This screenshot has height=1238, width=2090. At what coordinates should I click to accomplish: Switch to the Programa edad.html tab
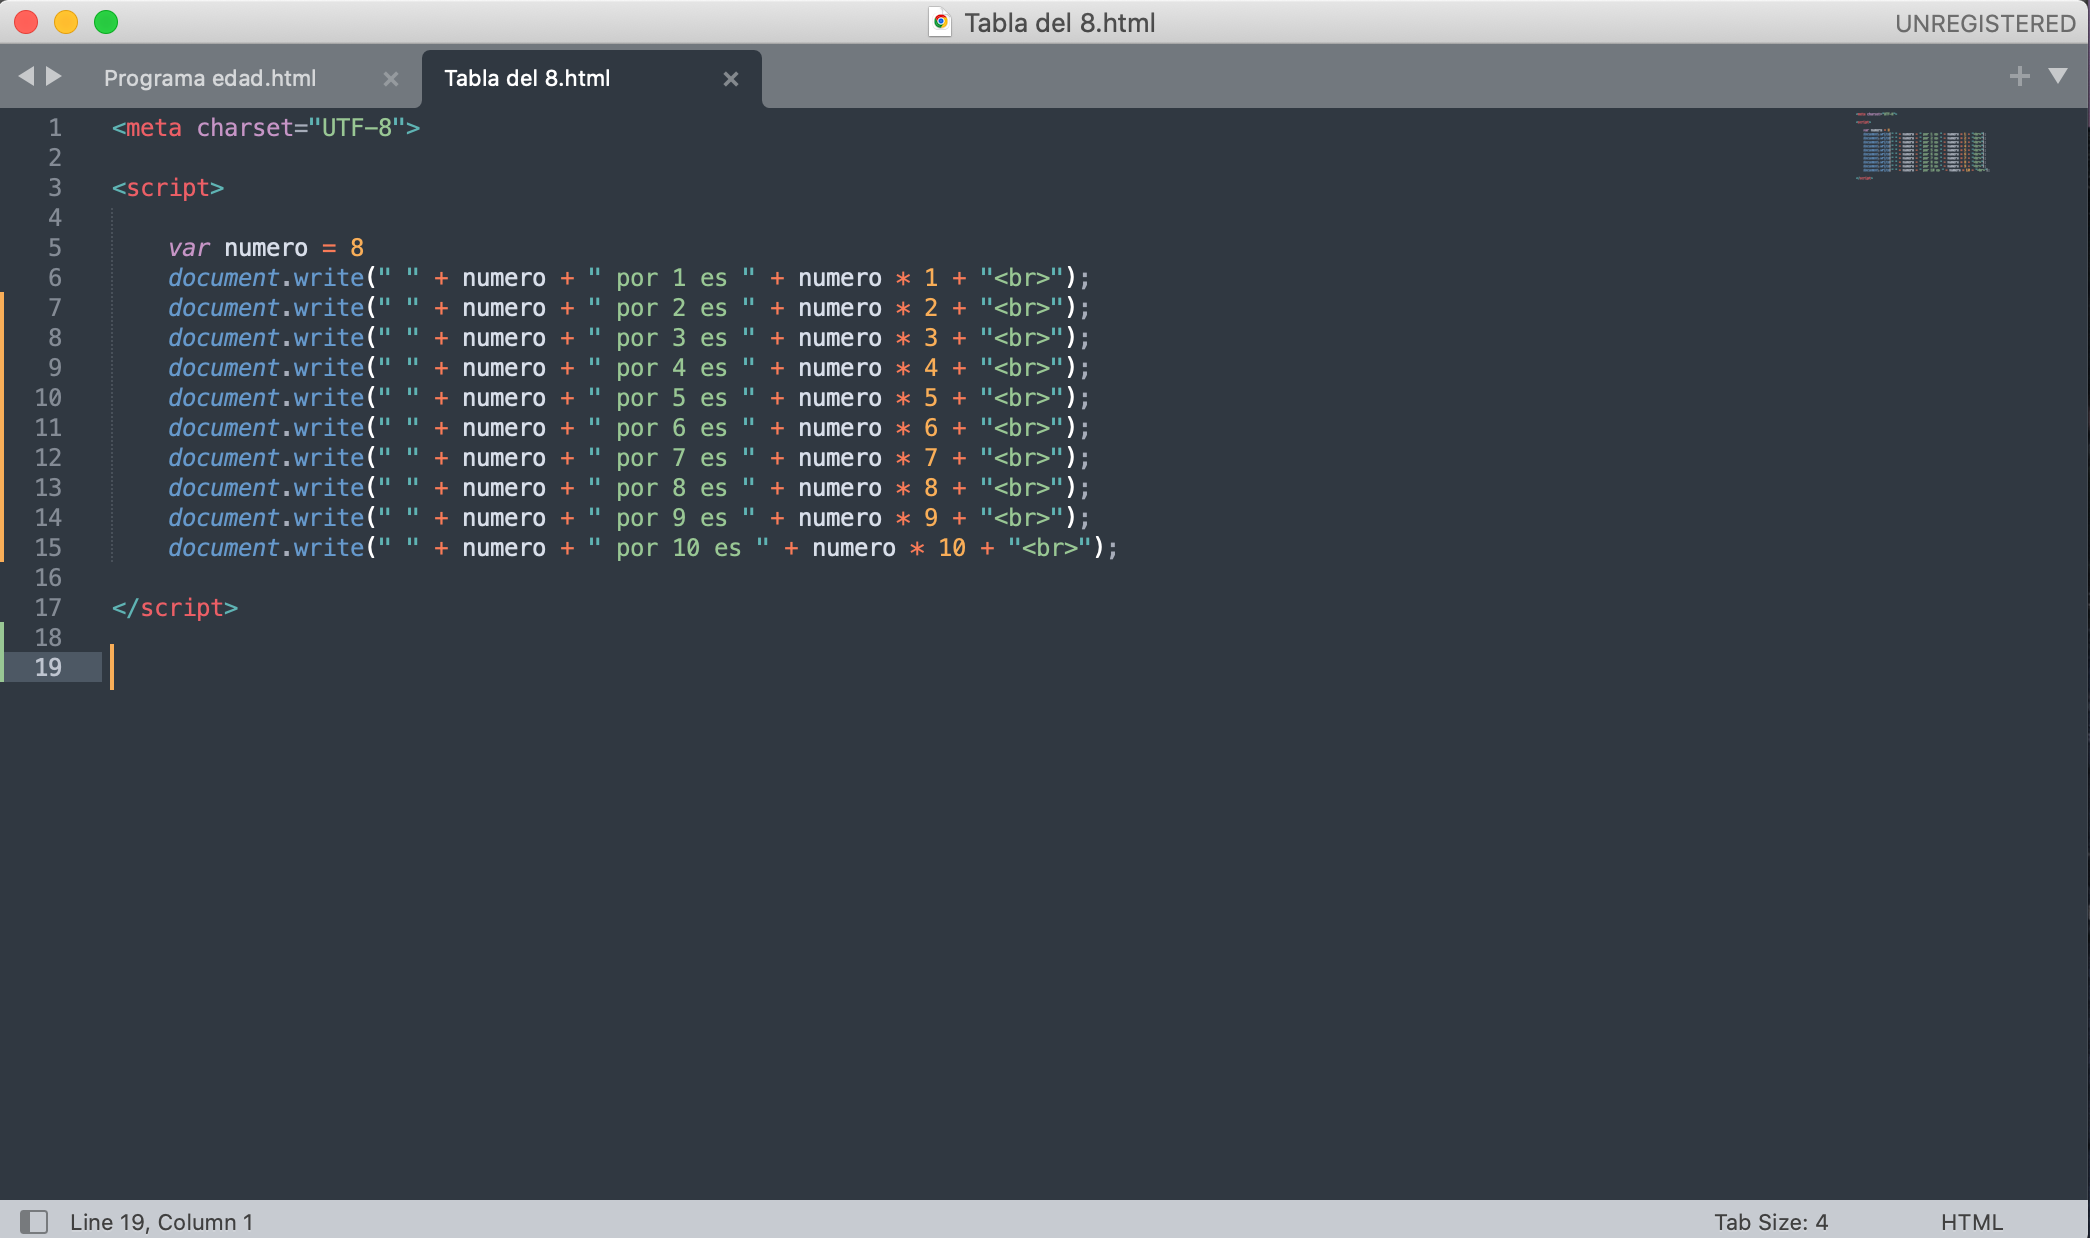tap(210, 78)
